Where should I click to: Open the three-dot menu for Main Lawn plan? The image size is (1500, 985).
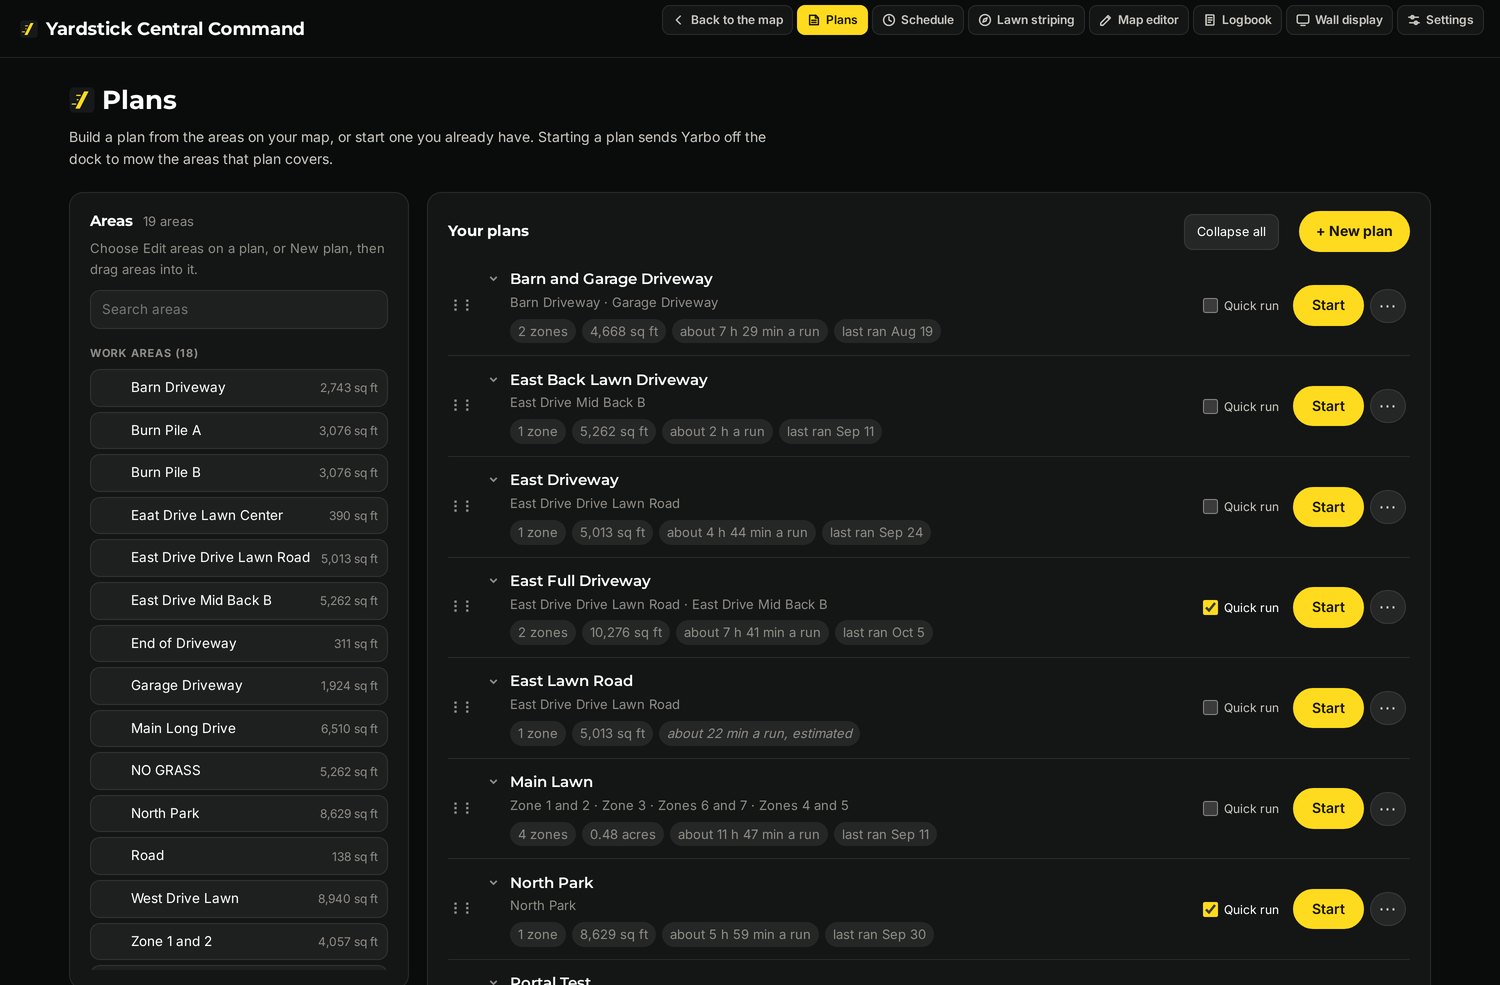tap(1388, 808)
